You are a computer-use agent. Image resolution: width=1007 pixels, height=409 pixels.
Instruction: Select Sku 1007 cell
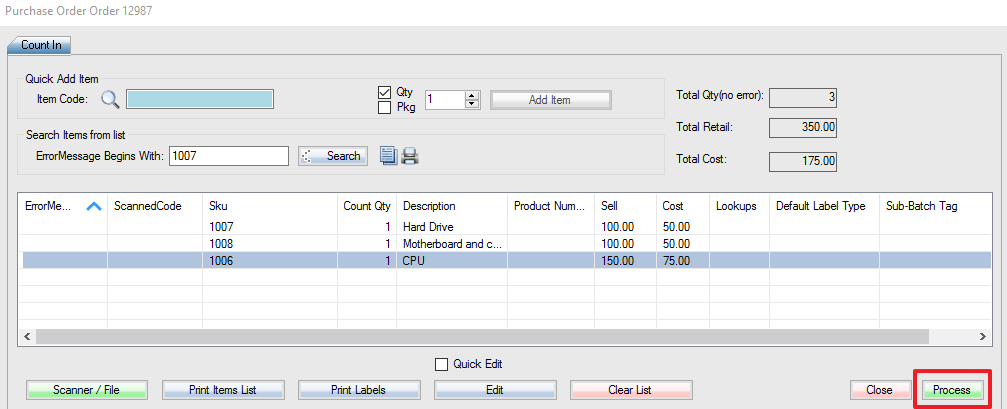coord(270,227)
